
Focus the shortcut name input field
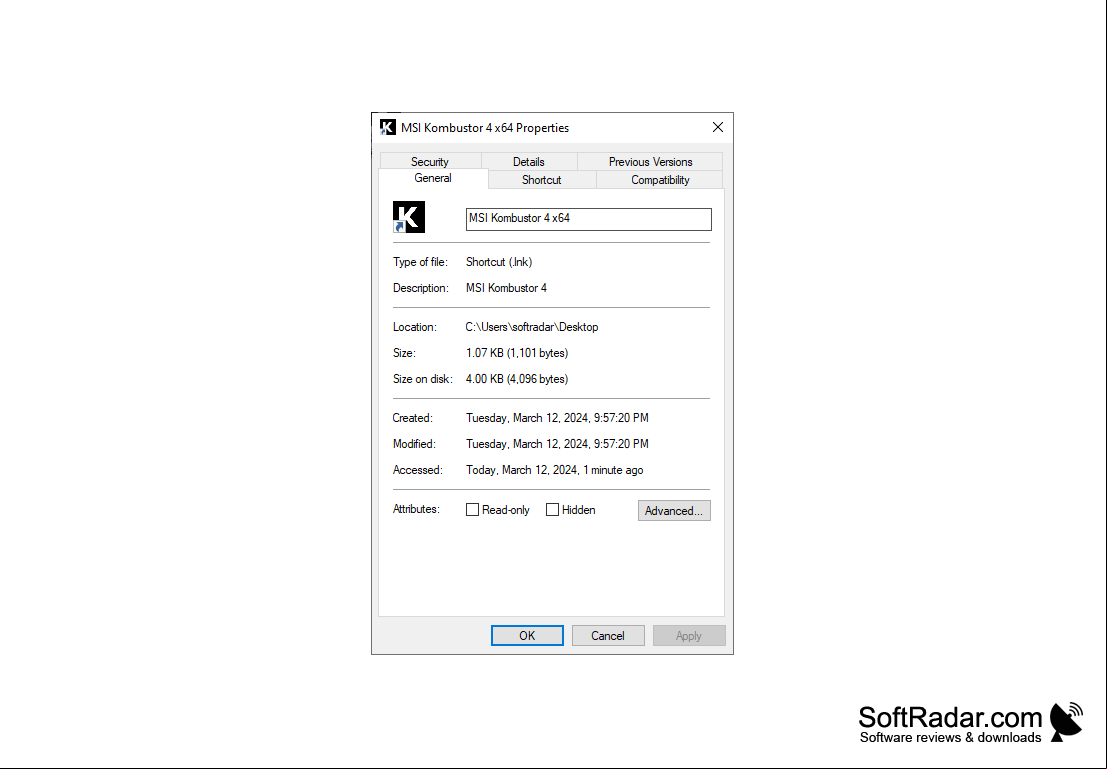point(589,219)
